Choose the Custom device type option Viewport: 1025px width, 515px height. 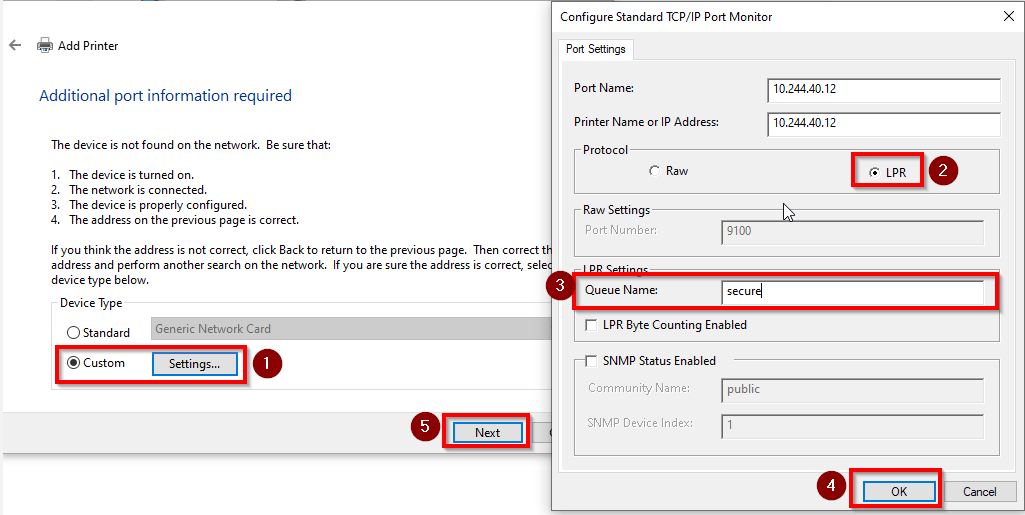point(73,363)
